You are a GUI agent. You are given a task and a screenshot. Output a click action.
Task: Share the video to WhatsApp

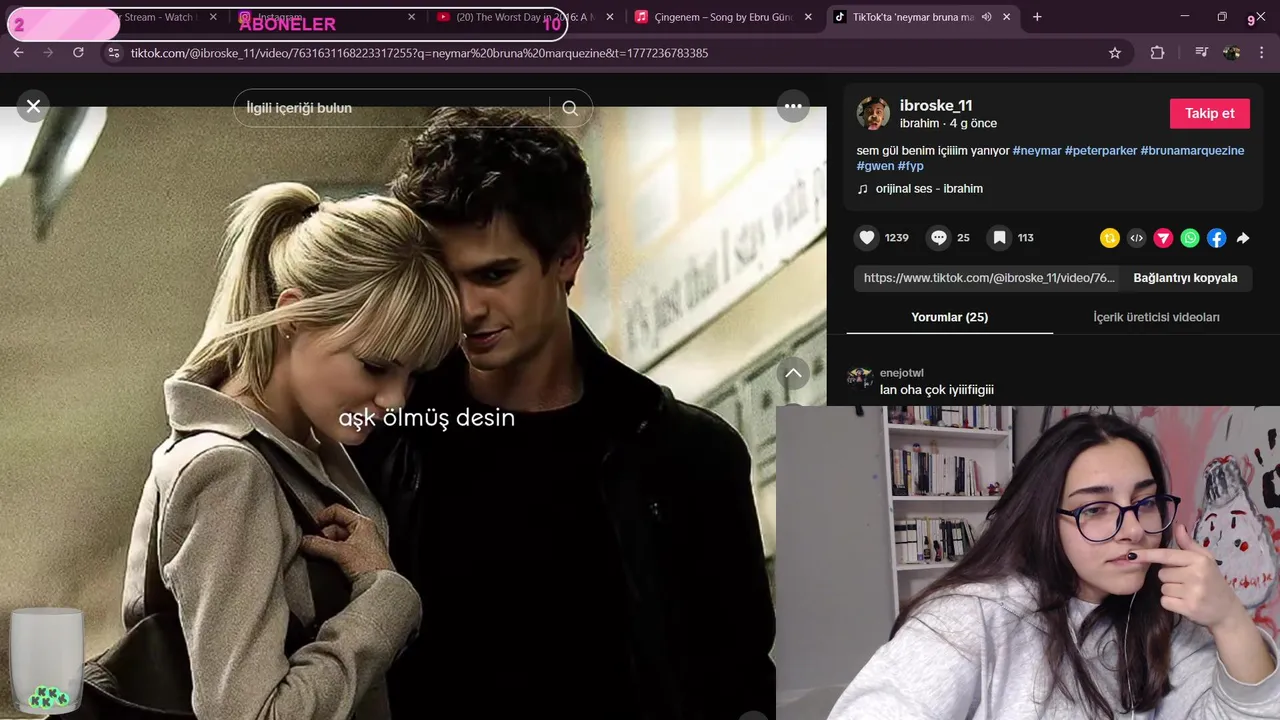point(1190,238)
